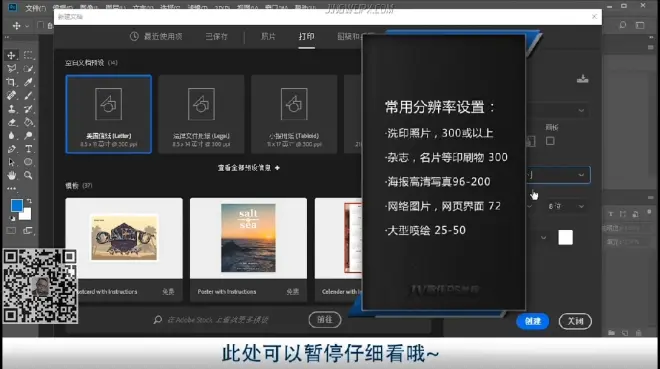Click the Move tool icon in options bar
660x369 pixels.
(x=16, y=26)
